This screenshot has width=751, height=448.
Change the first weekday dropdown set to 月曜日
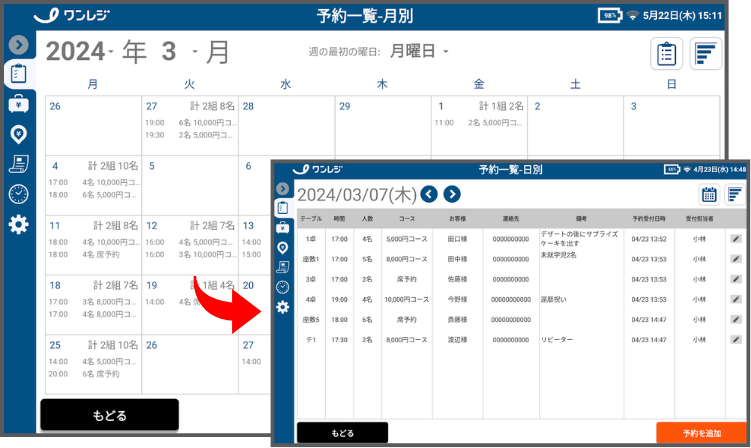[x=419, y=51]
